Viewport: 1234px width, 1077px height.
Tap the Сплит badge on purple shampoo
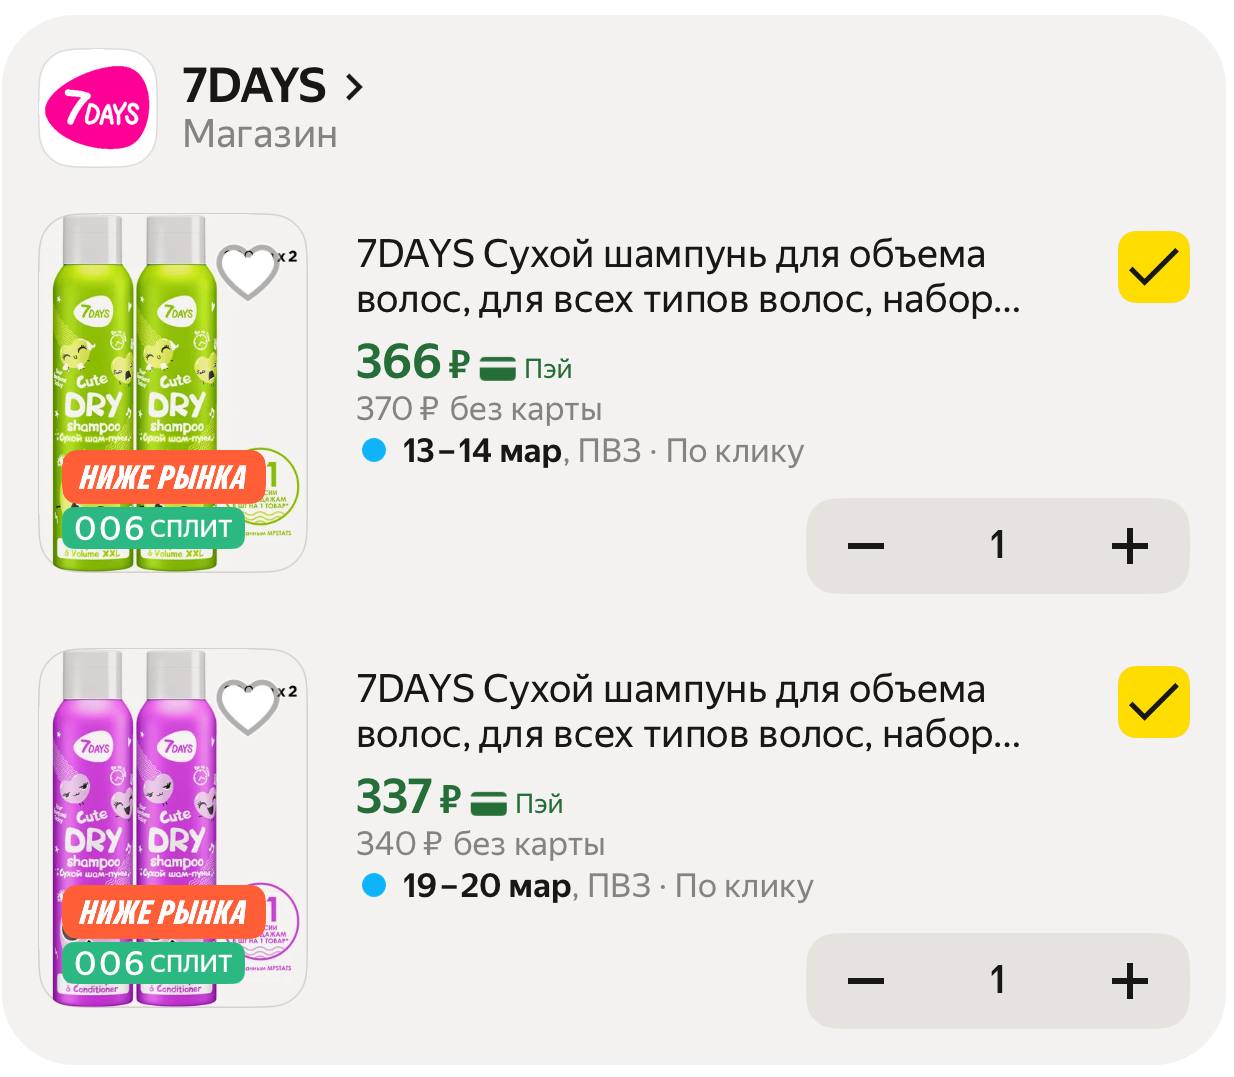[x=153, y=963]
